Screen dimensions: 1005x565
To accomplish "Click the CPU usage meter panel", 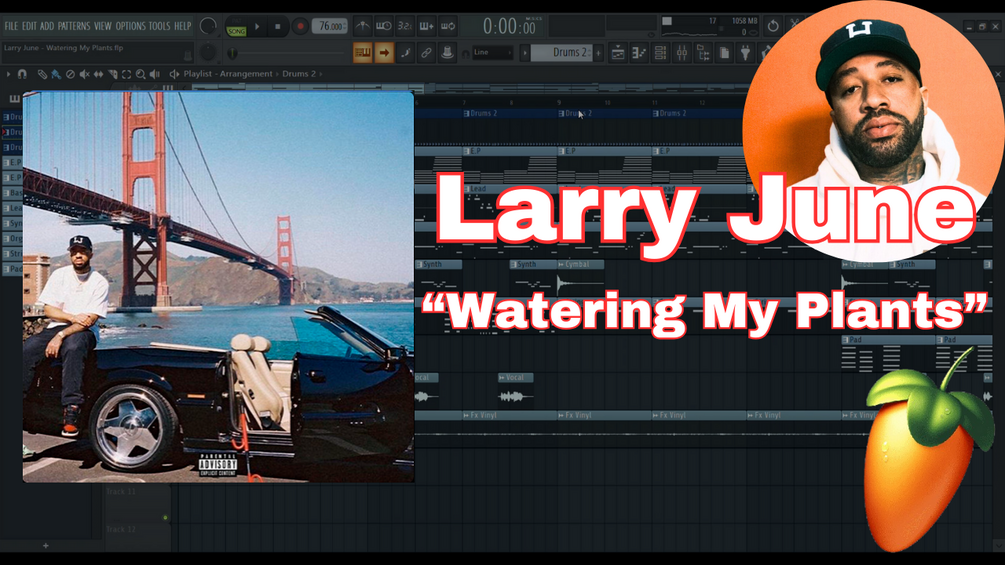I will [710, 26].
